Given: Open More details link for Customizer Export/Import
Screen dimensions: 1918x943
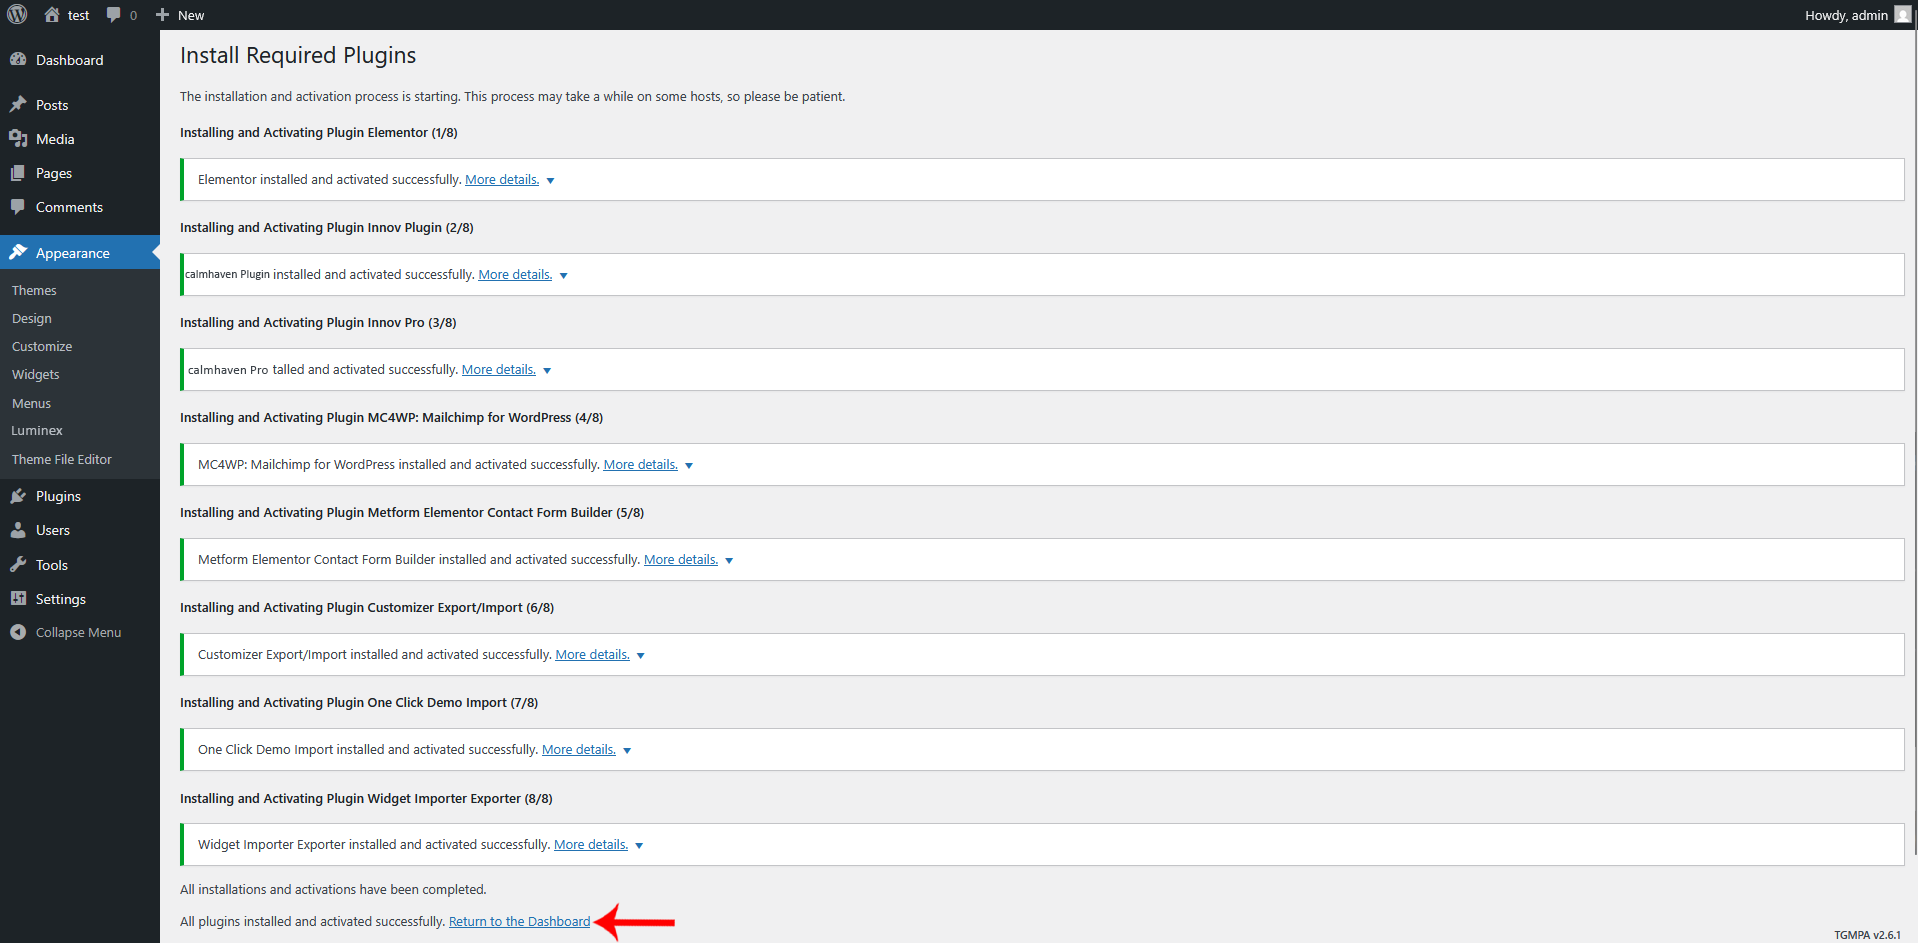Looking at the screenshot, I should 592,655.
